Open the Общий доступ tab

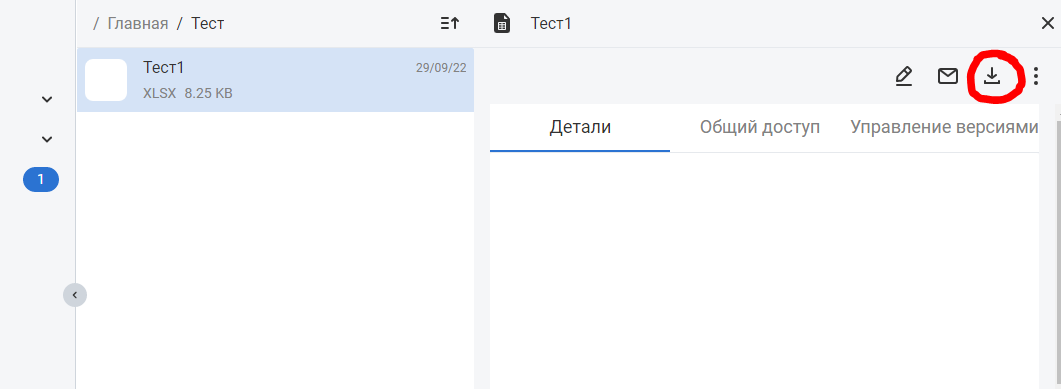[x=760, y=127]
